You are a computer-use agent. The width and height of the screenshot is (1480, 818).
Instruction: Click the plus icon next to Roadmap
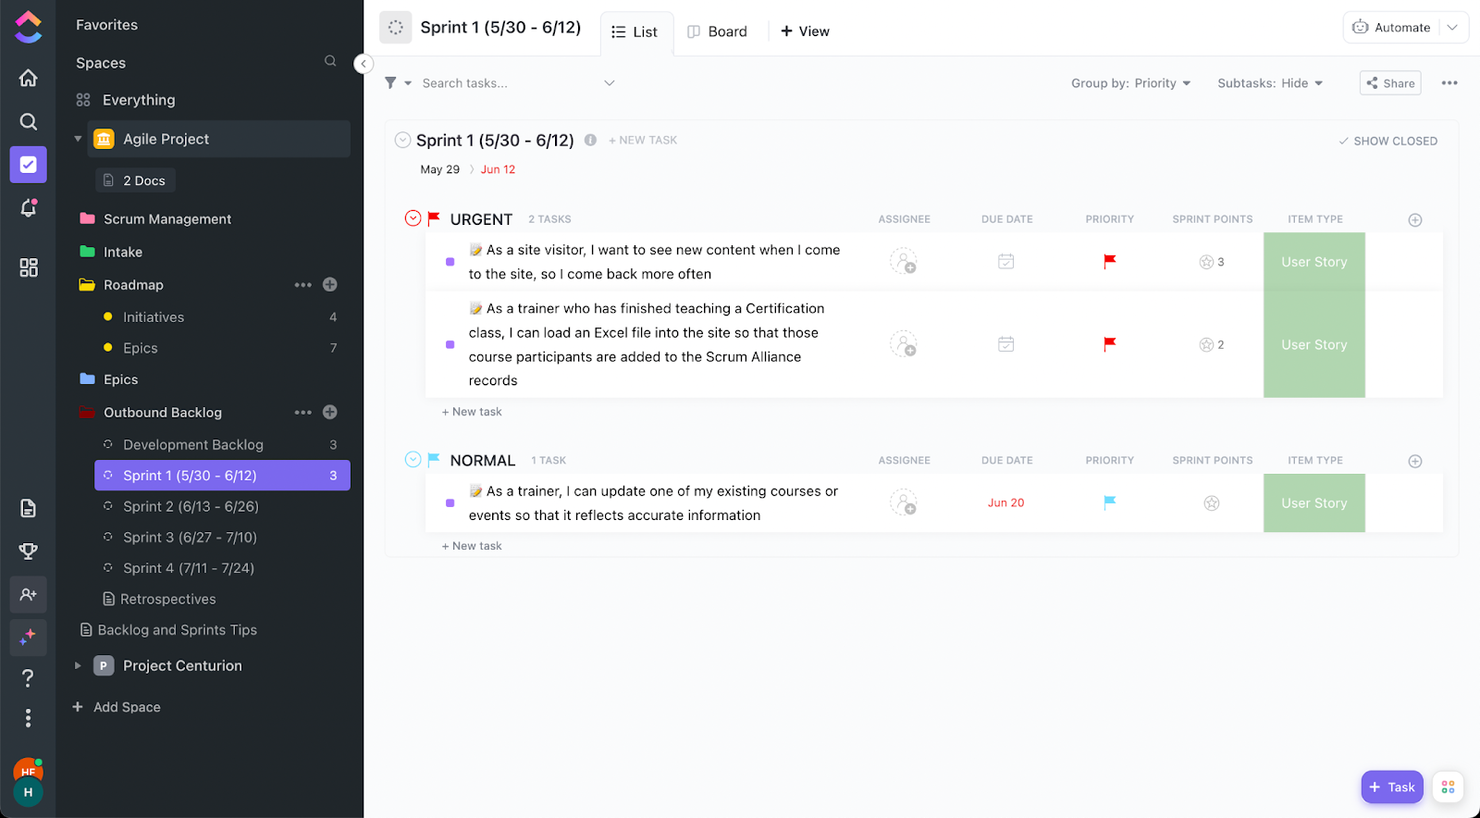[330, 285]
